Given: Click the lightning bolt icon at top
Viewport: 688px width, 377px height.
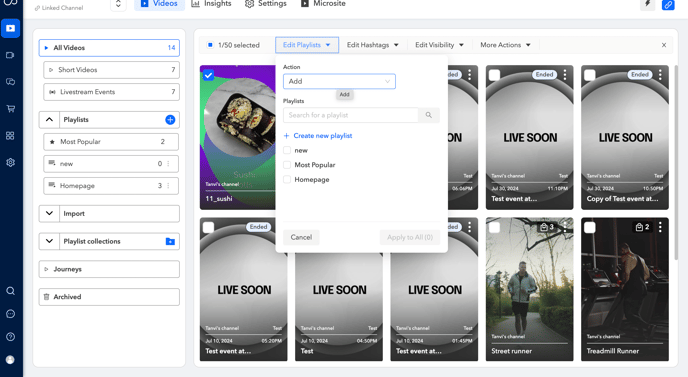Looking at the screenshot, I should 648,4.
